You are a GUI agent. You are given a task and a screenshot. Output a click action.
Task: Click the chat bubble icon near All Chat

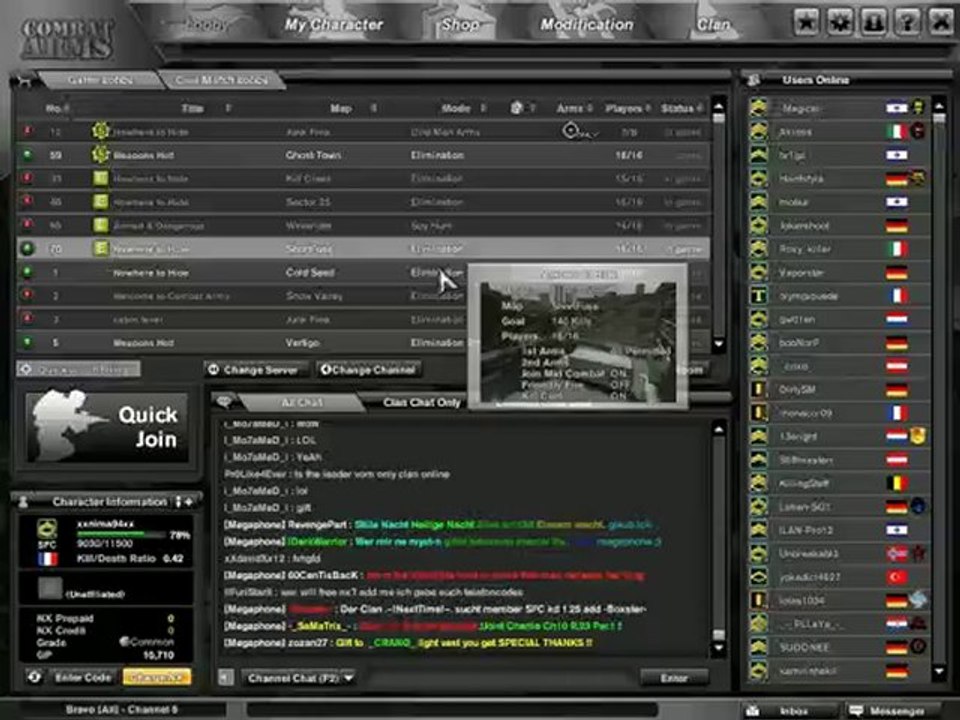[x=225, y=402]
